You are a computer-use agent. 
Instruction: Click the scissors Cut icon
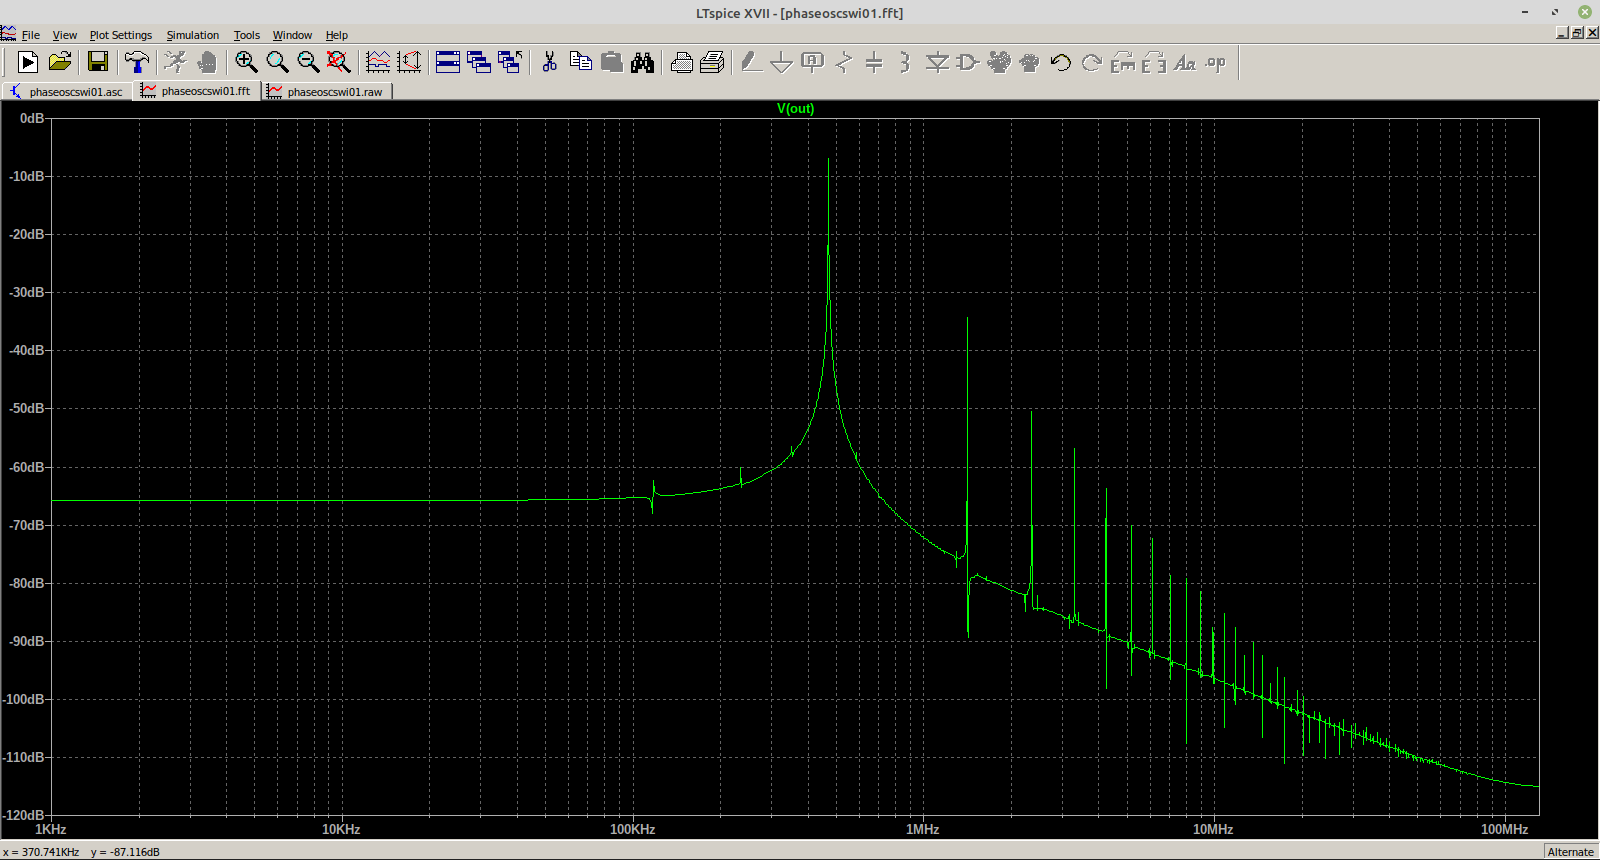[549, 62]
